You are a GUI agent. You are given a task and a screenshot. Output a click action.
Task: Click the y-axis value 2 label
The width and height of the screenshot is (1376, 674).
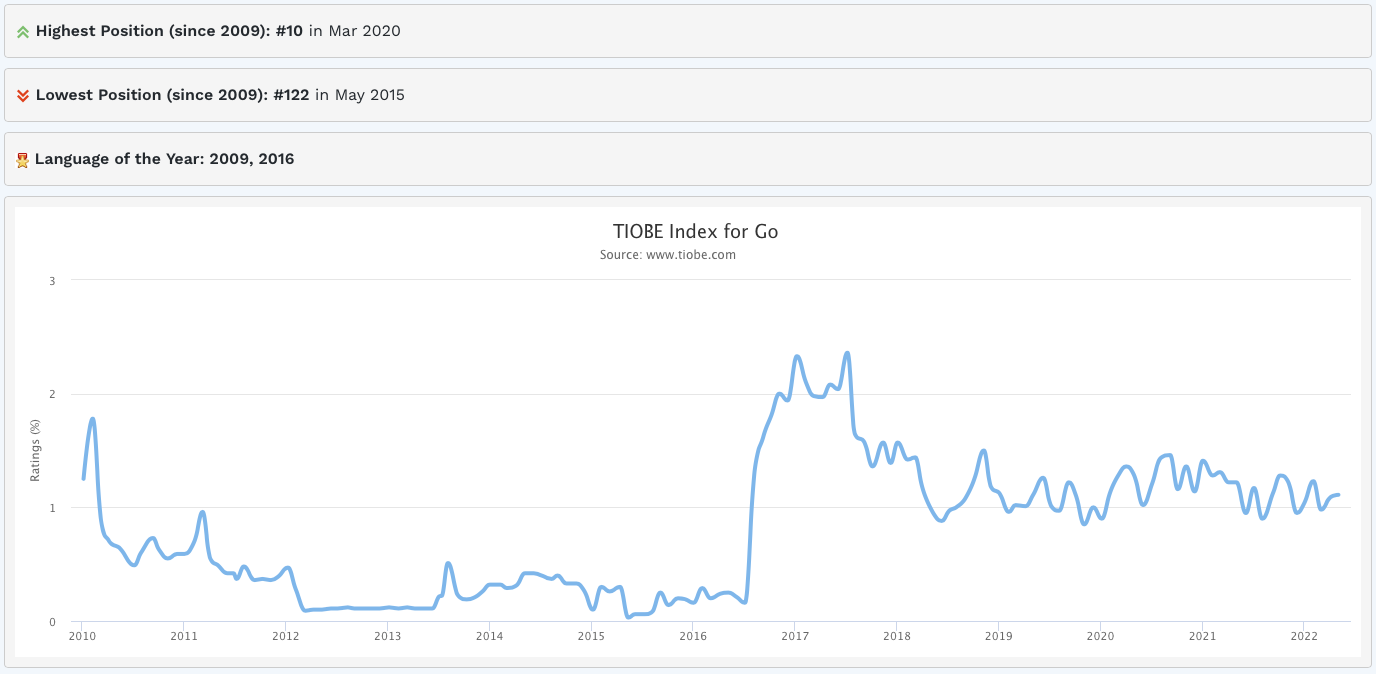(52, 394)
